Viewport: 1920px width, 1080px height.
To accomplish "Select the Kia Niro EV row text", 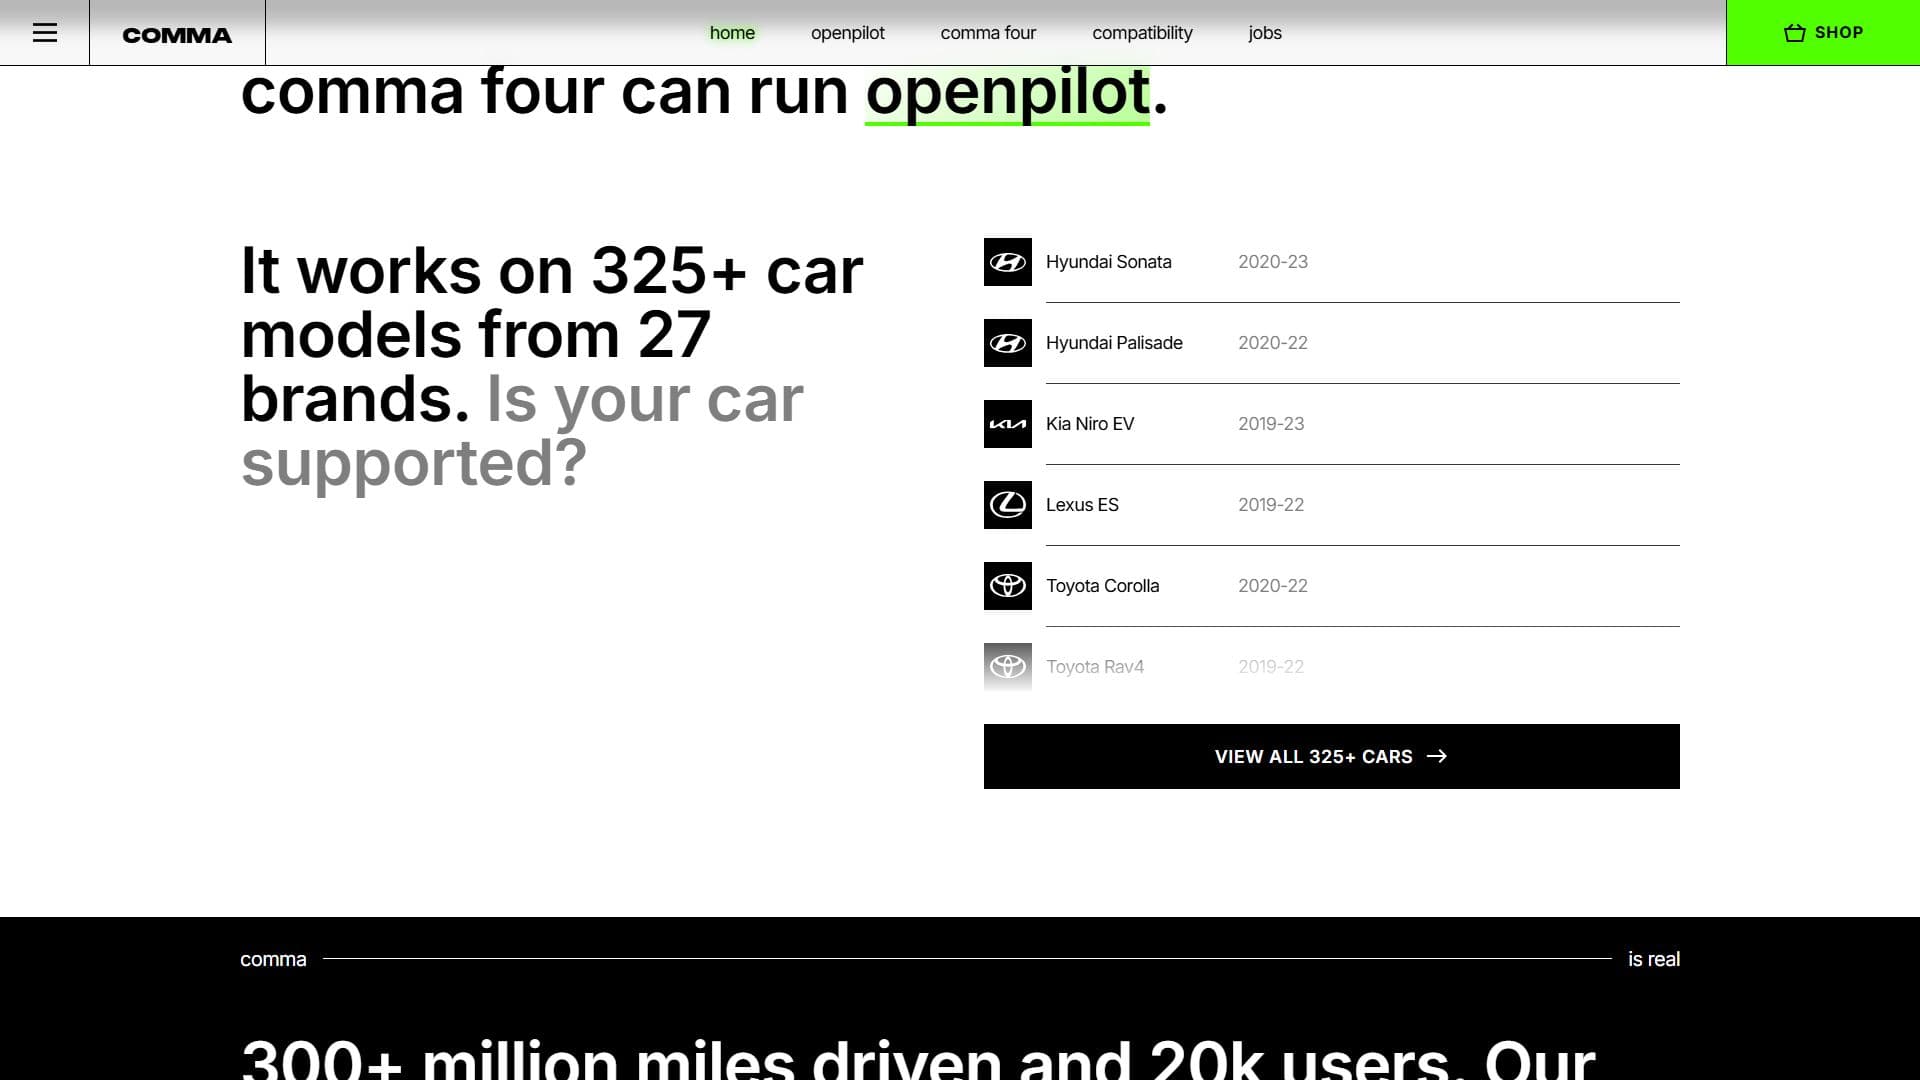I will tap(1090, 424).
